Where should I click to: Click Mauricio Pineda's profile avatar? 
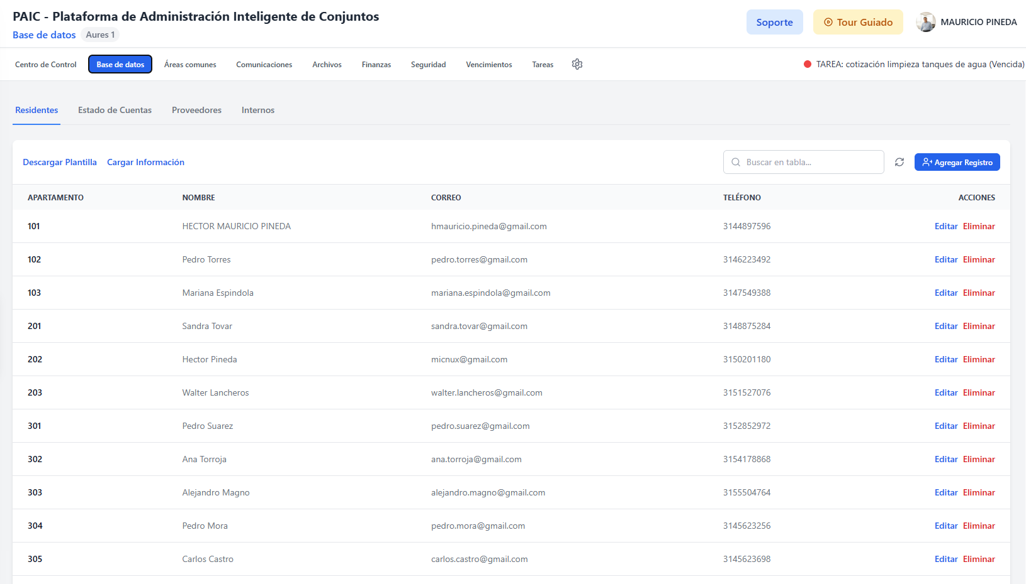(925, 22)
